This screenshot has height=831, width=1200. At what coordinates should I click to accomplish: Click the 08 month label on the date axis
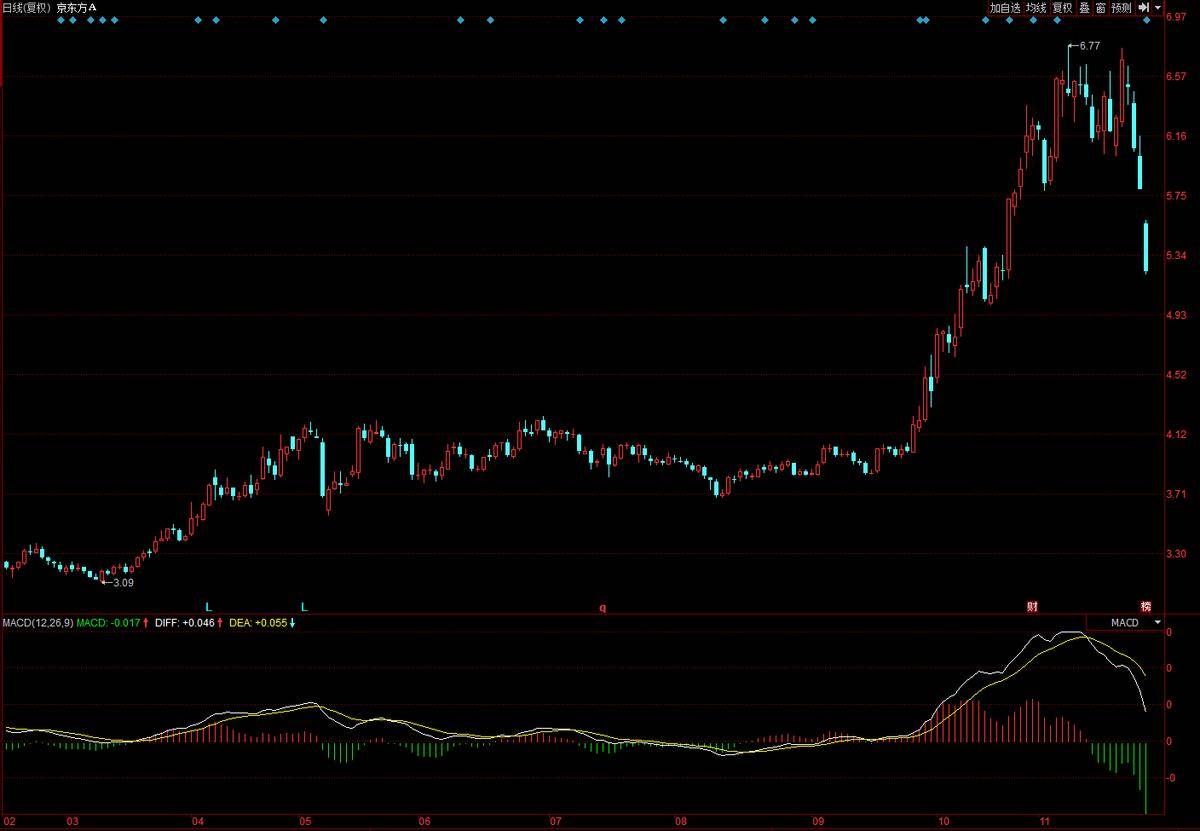pyautogui.click(x=682, y=822)
